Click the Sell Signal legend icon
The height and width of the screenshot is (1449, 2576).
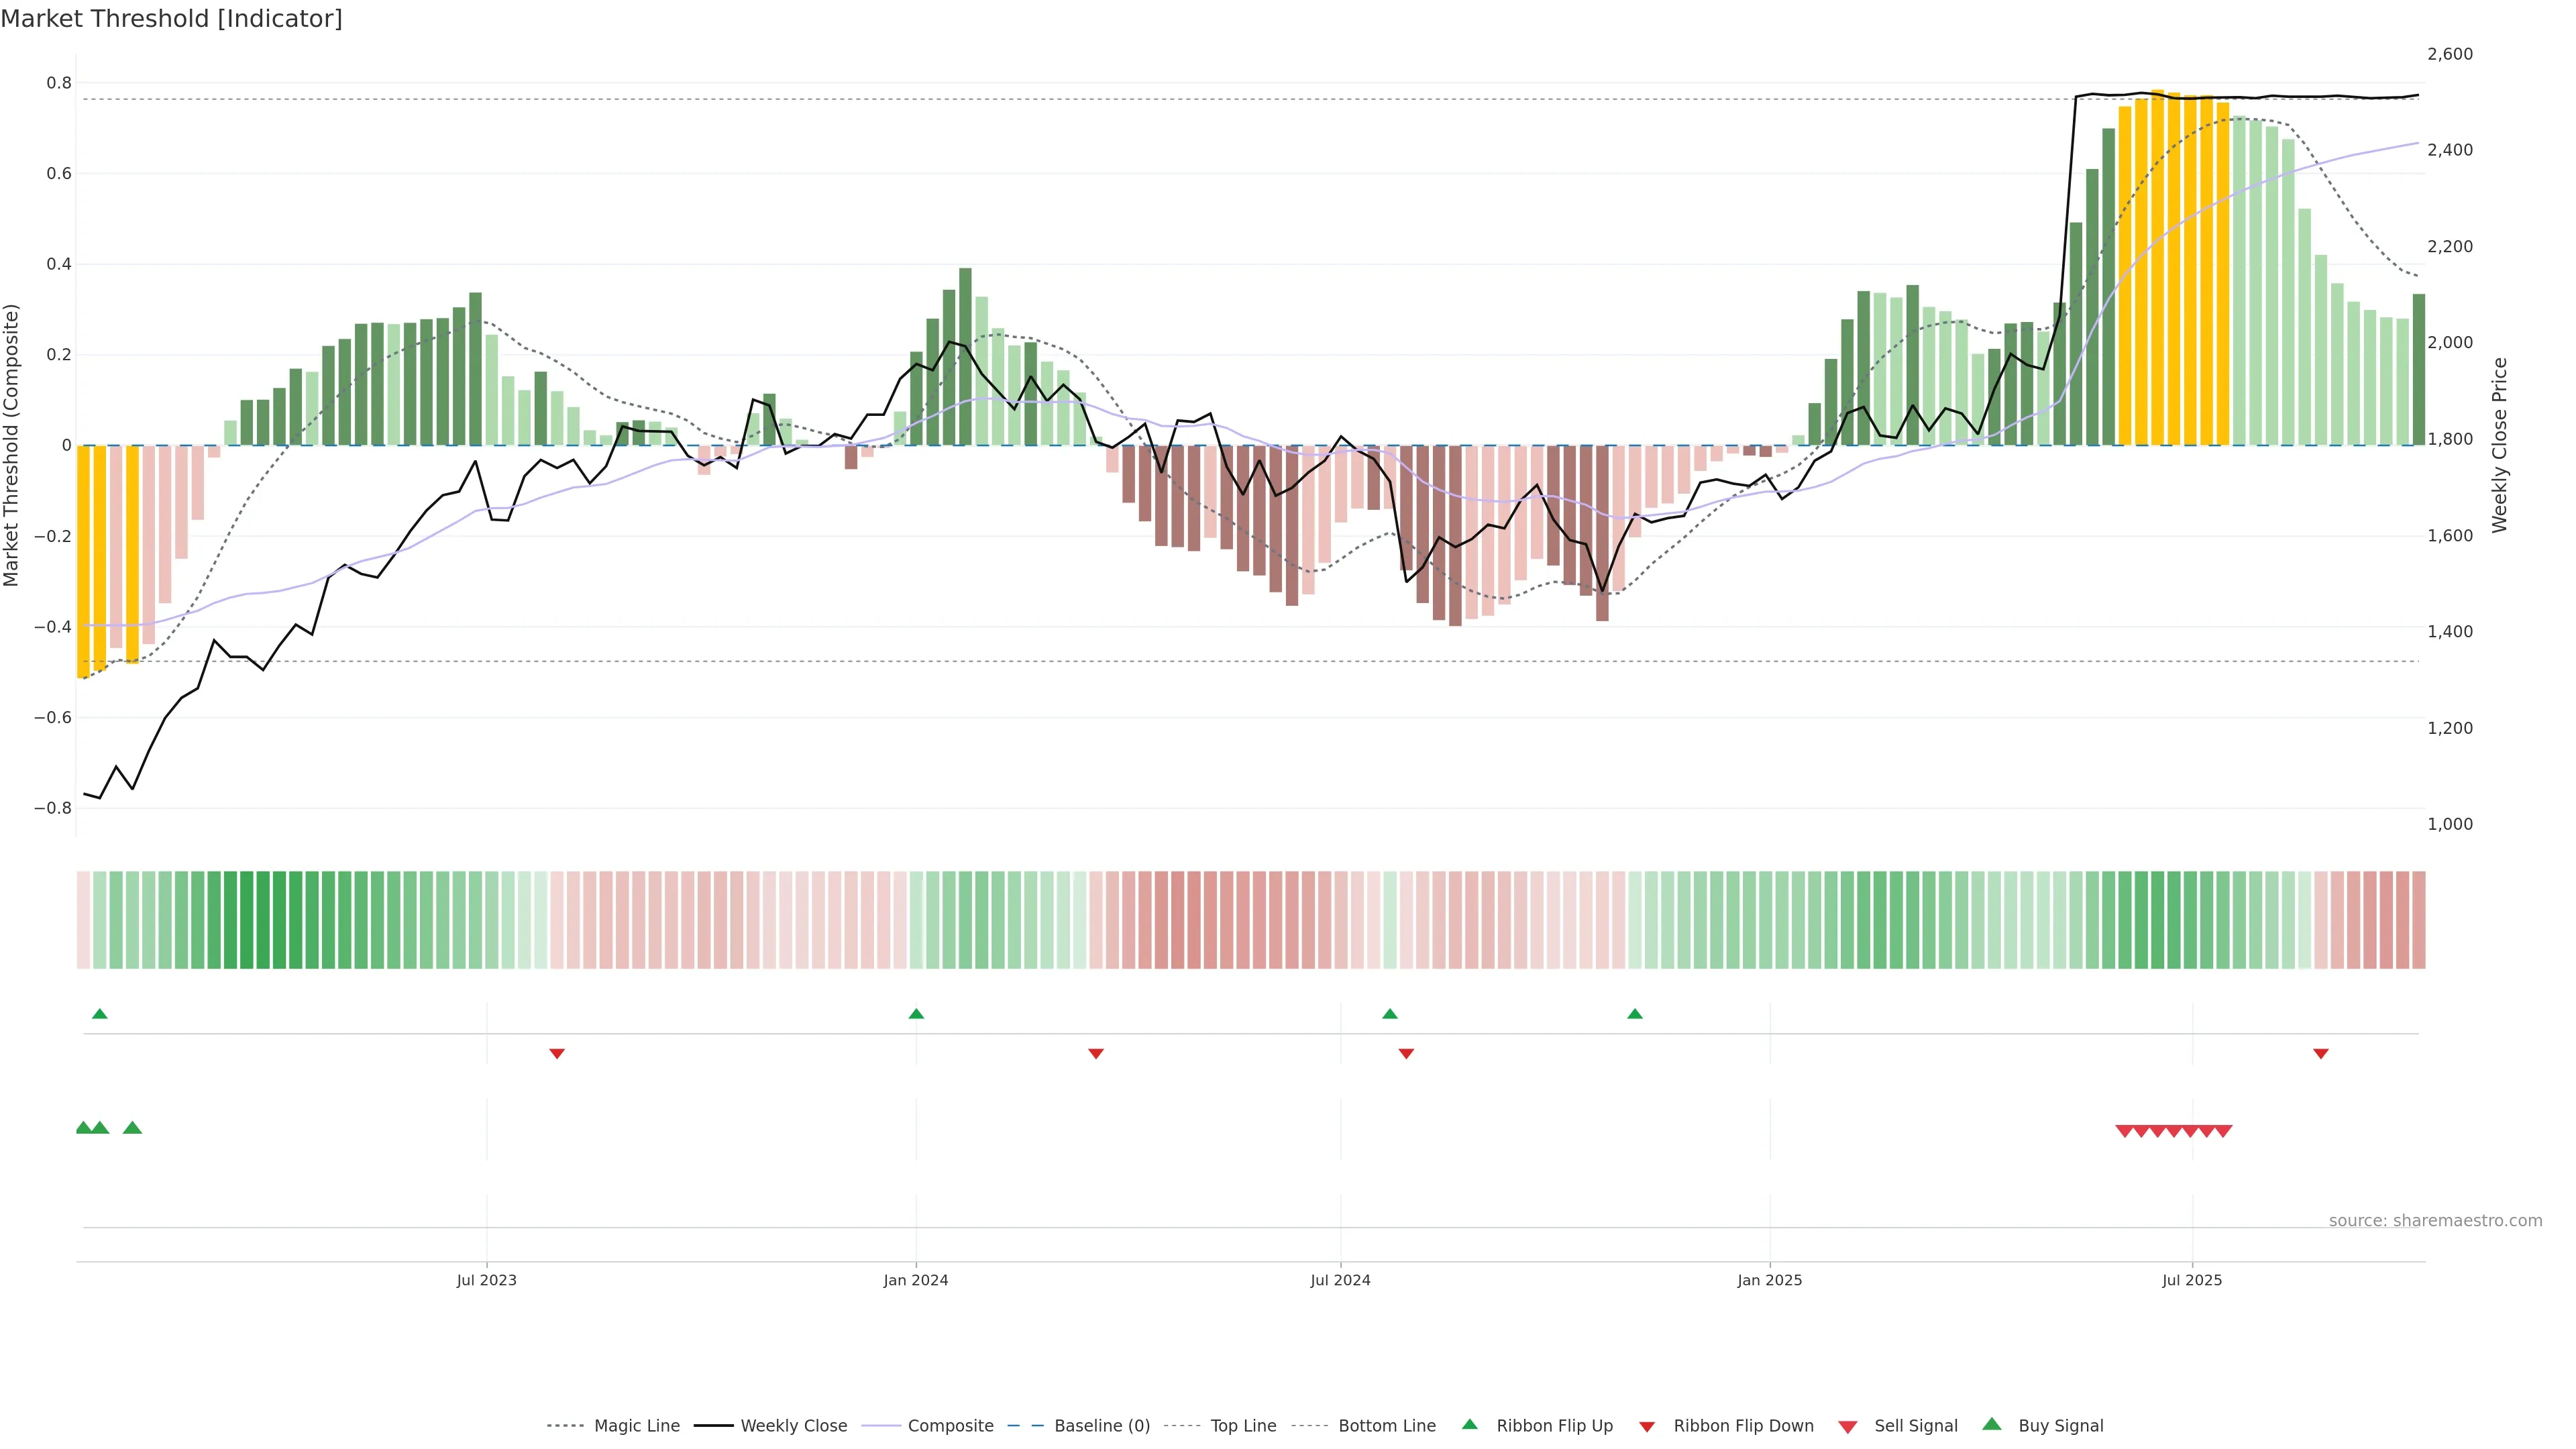coord(1848,1427)
